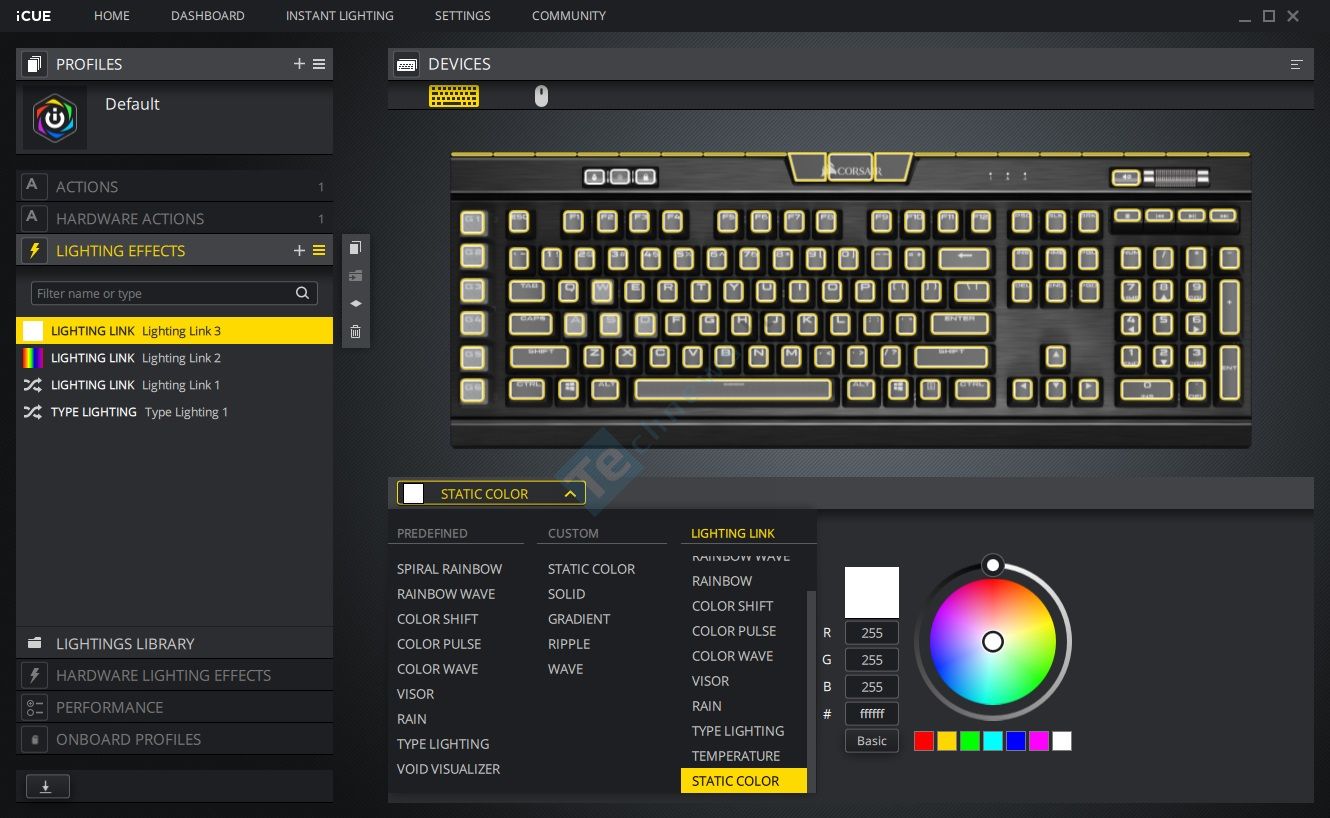Viewport: 1330px width, 818px height.
Task: Save selected effect to library icon
Action: [355, 276]
